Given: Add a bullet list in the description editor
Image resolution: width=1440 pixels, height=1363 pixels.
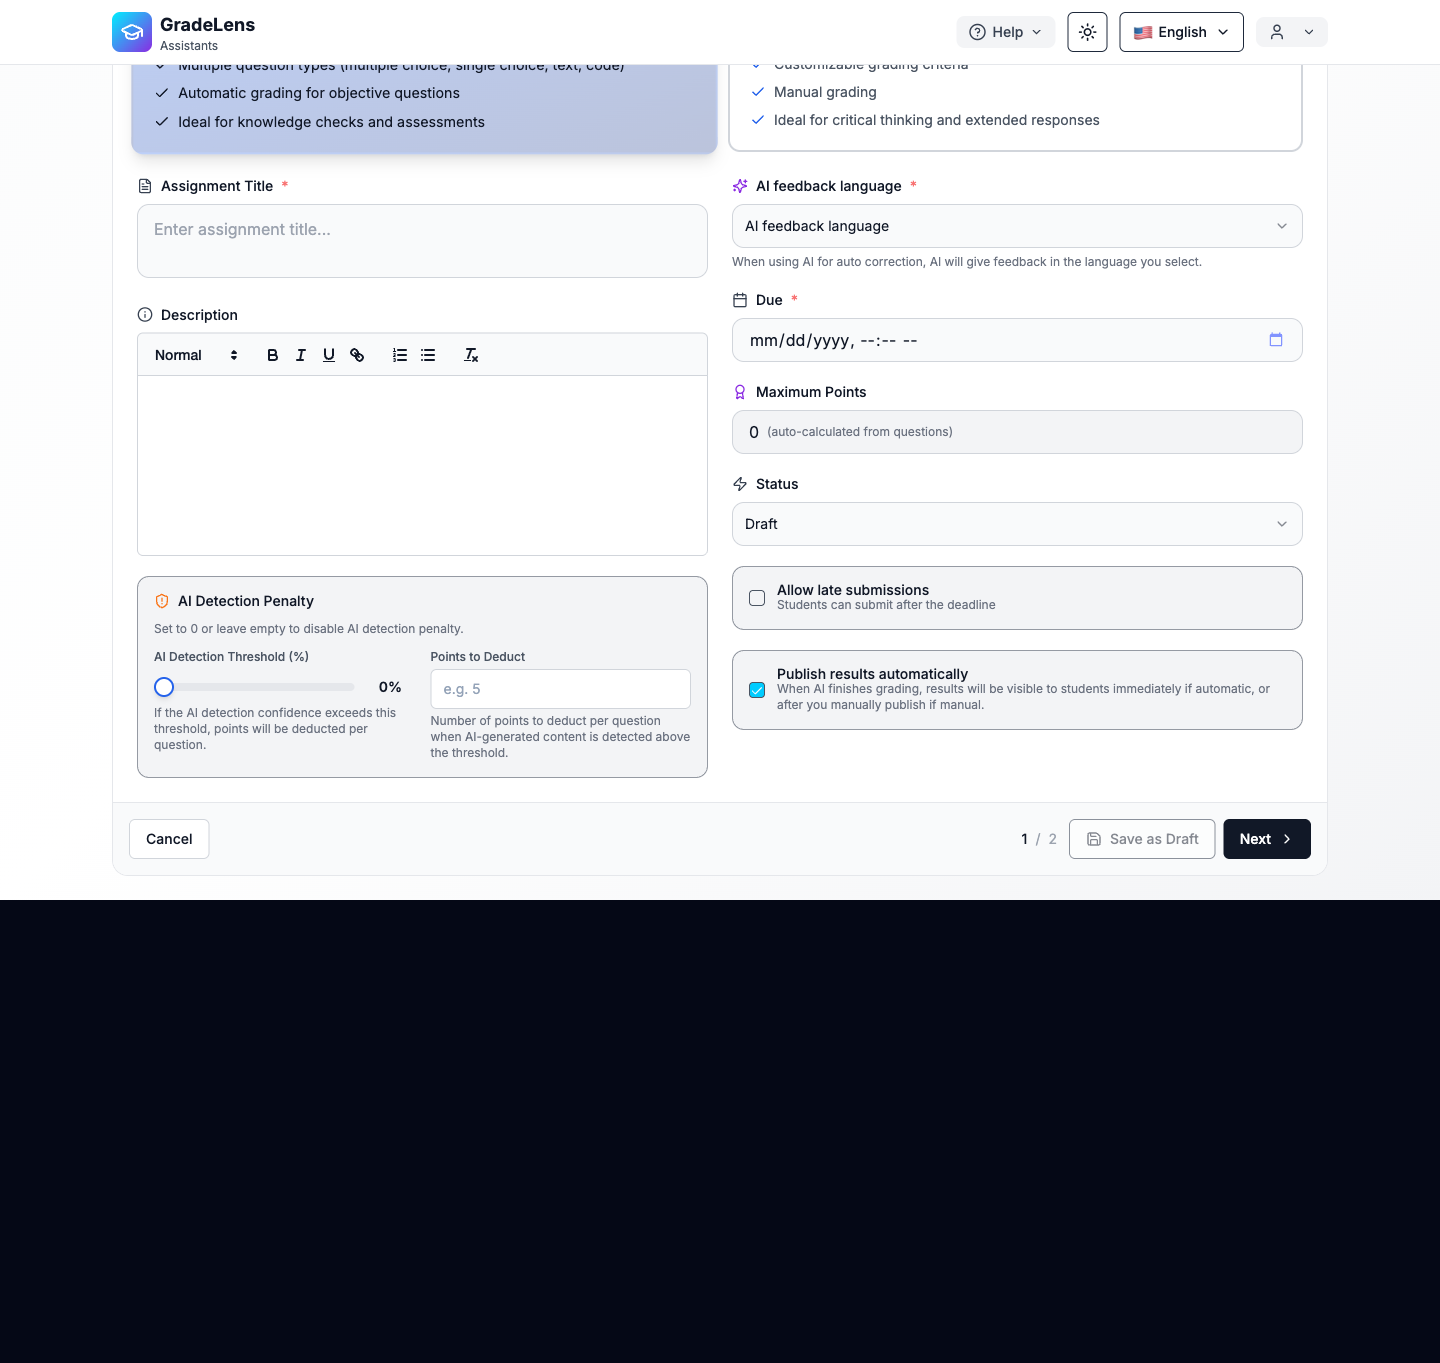Looking at the screenshot, I should (428, 355).
